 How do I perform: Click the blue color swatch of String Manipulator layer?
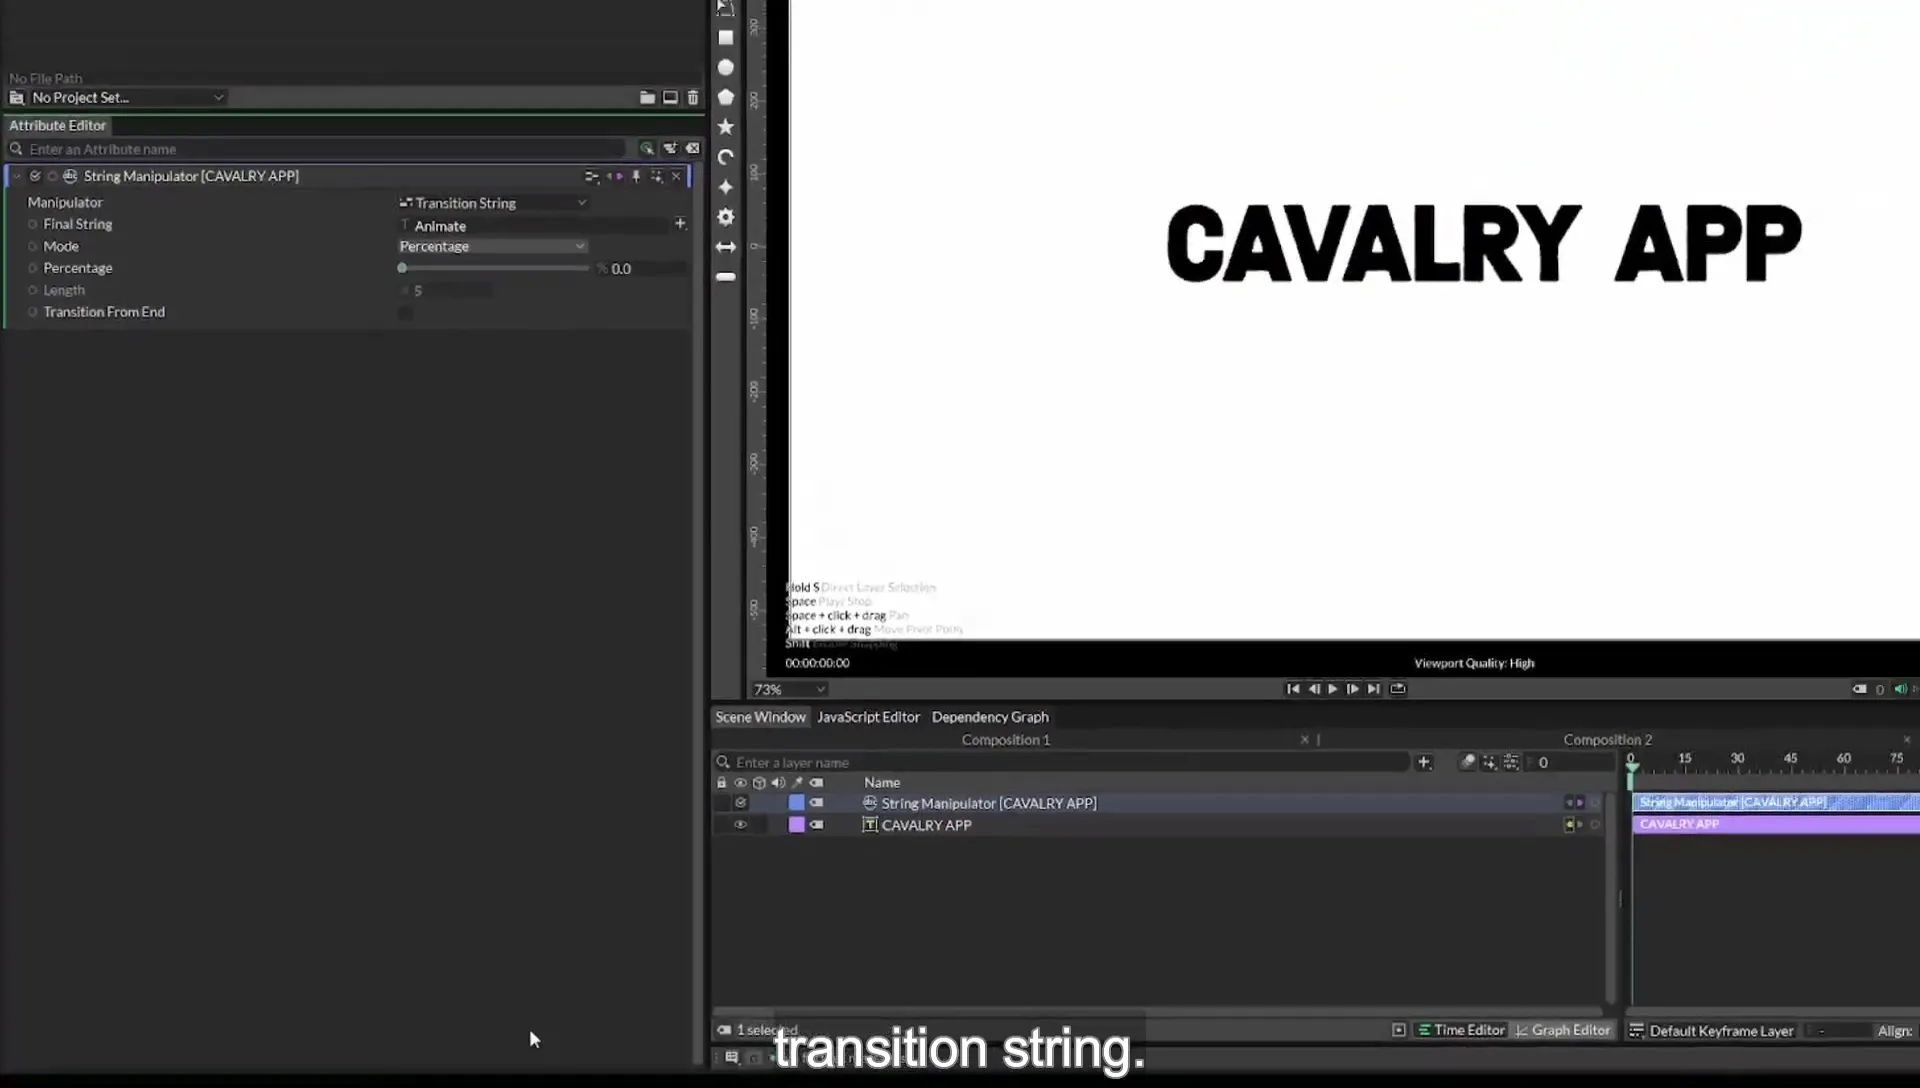[x=797, y=803]
